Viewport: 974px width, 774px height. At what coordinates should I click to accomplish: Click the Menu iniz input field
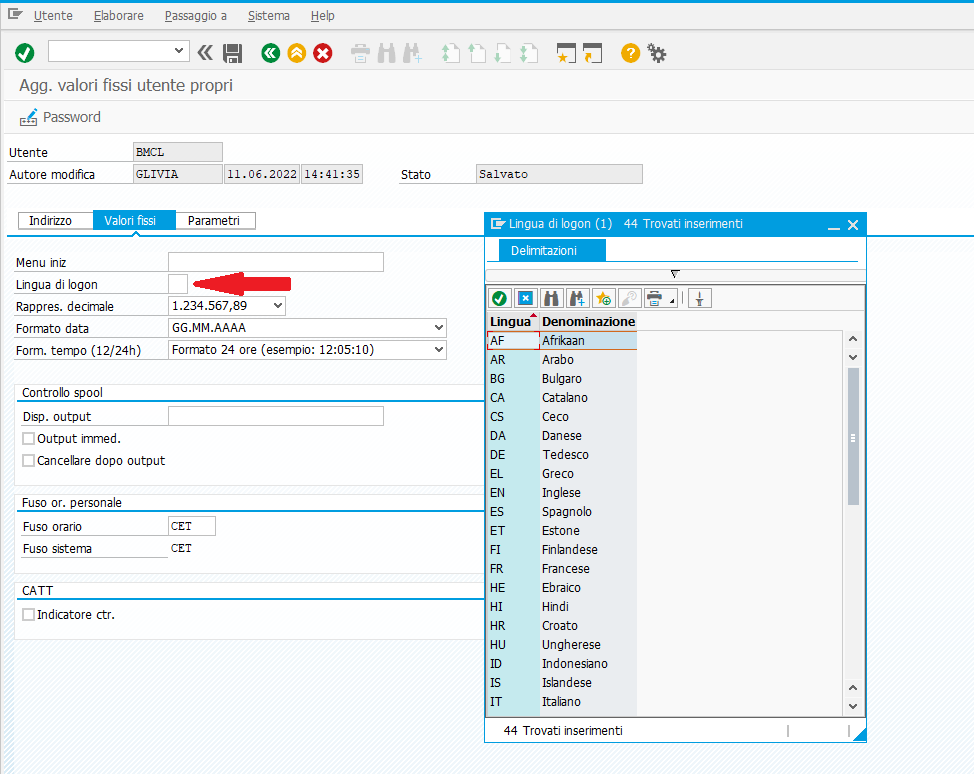[276, 262]
